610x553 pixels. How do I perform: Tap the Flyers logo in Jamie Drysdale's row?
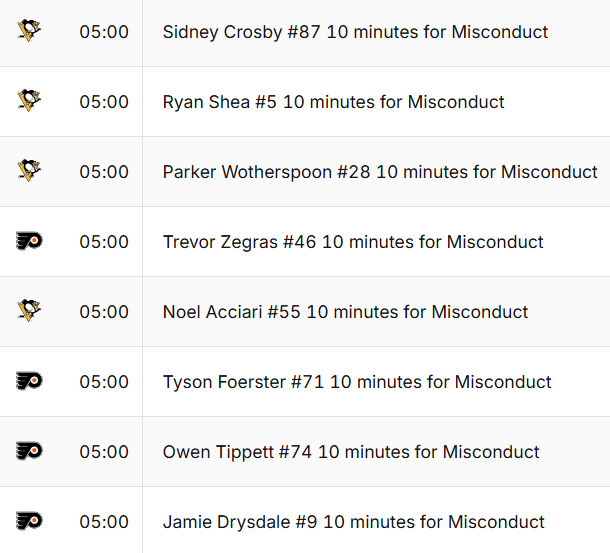(29, 521)
